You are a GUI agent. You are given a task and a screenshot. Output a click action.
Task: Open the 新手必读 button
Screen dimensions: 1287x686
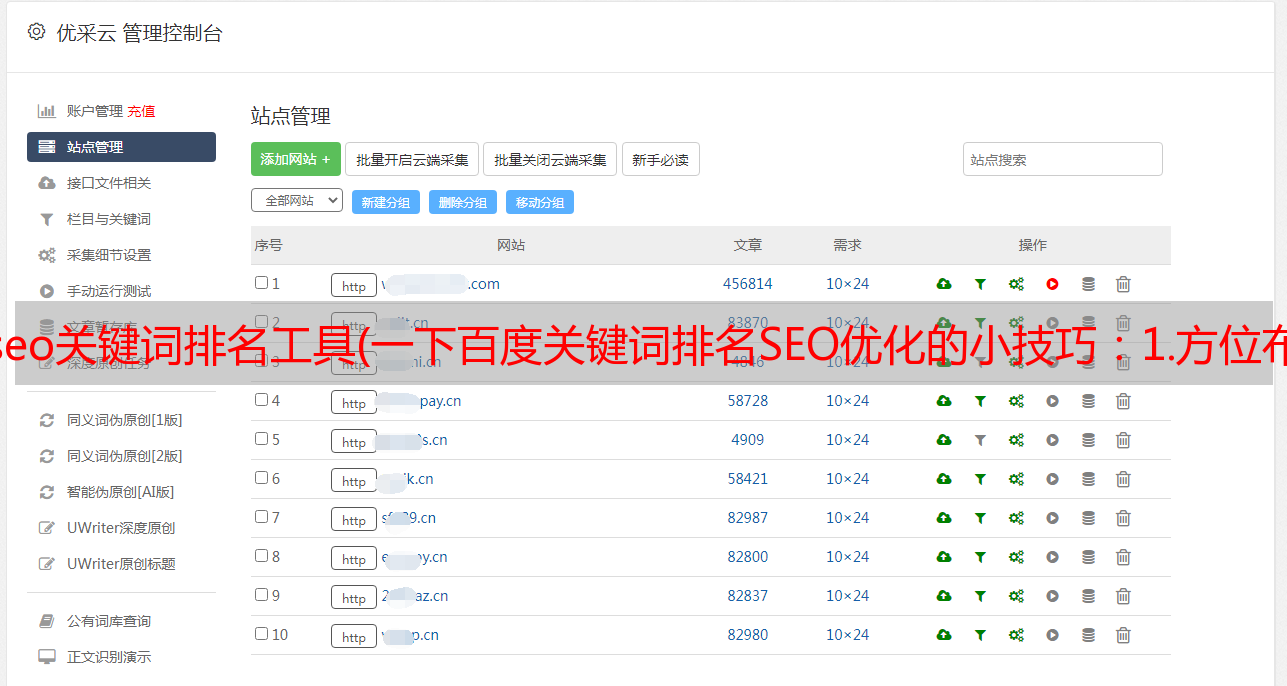point(660,159)
